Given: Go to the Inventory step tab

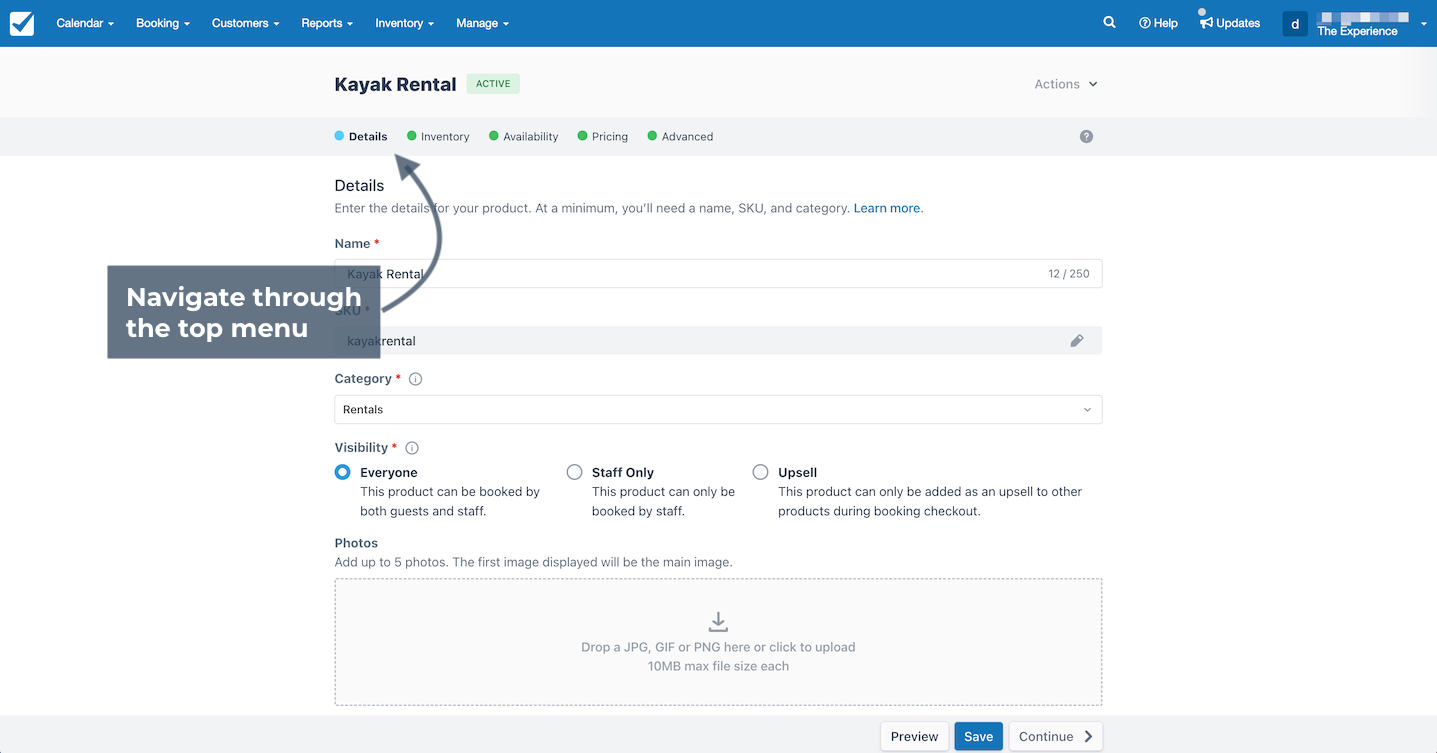Looking at the screenshot, I should click(438, 136).
